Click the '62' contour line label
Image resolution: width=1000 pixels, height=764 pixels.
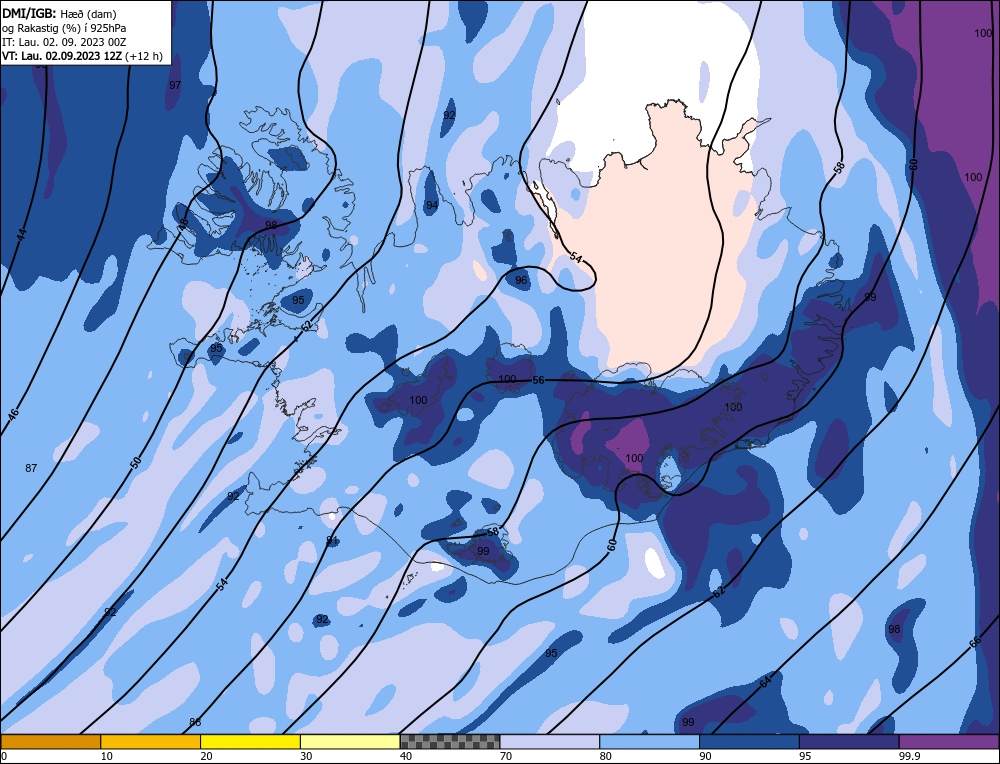[x=719, y=592]
